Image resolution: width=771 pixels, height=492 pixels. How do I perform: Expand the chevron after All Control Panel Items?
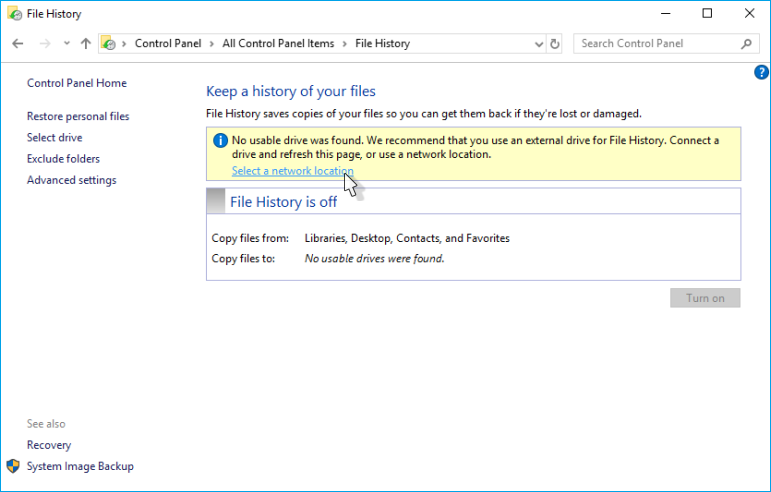pyautogui.click(x=345, y=44)
